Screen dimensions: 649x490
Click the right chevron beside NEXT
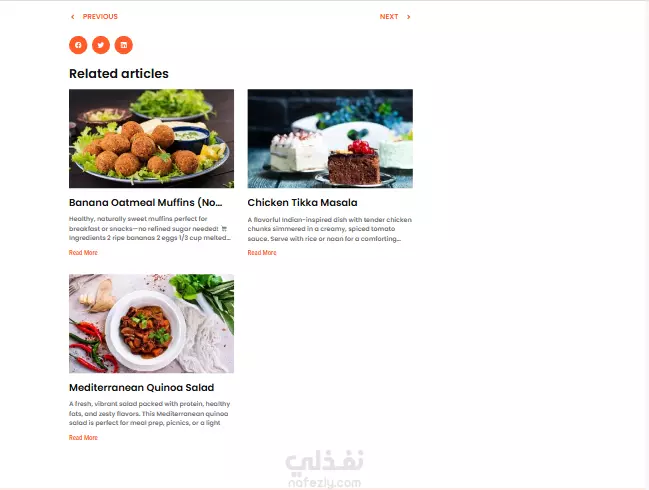[409, 17]
